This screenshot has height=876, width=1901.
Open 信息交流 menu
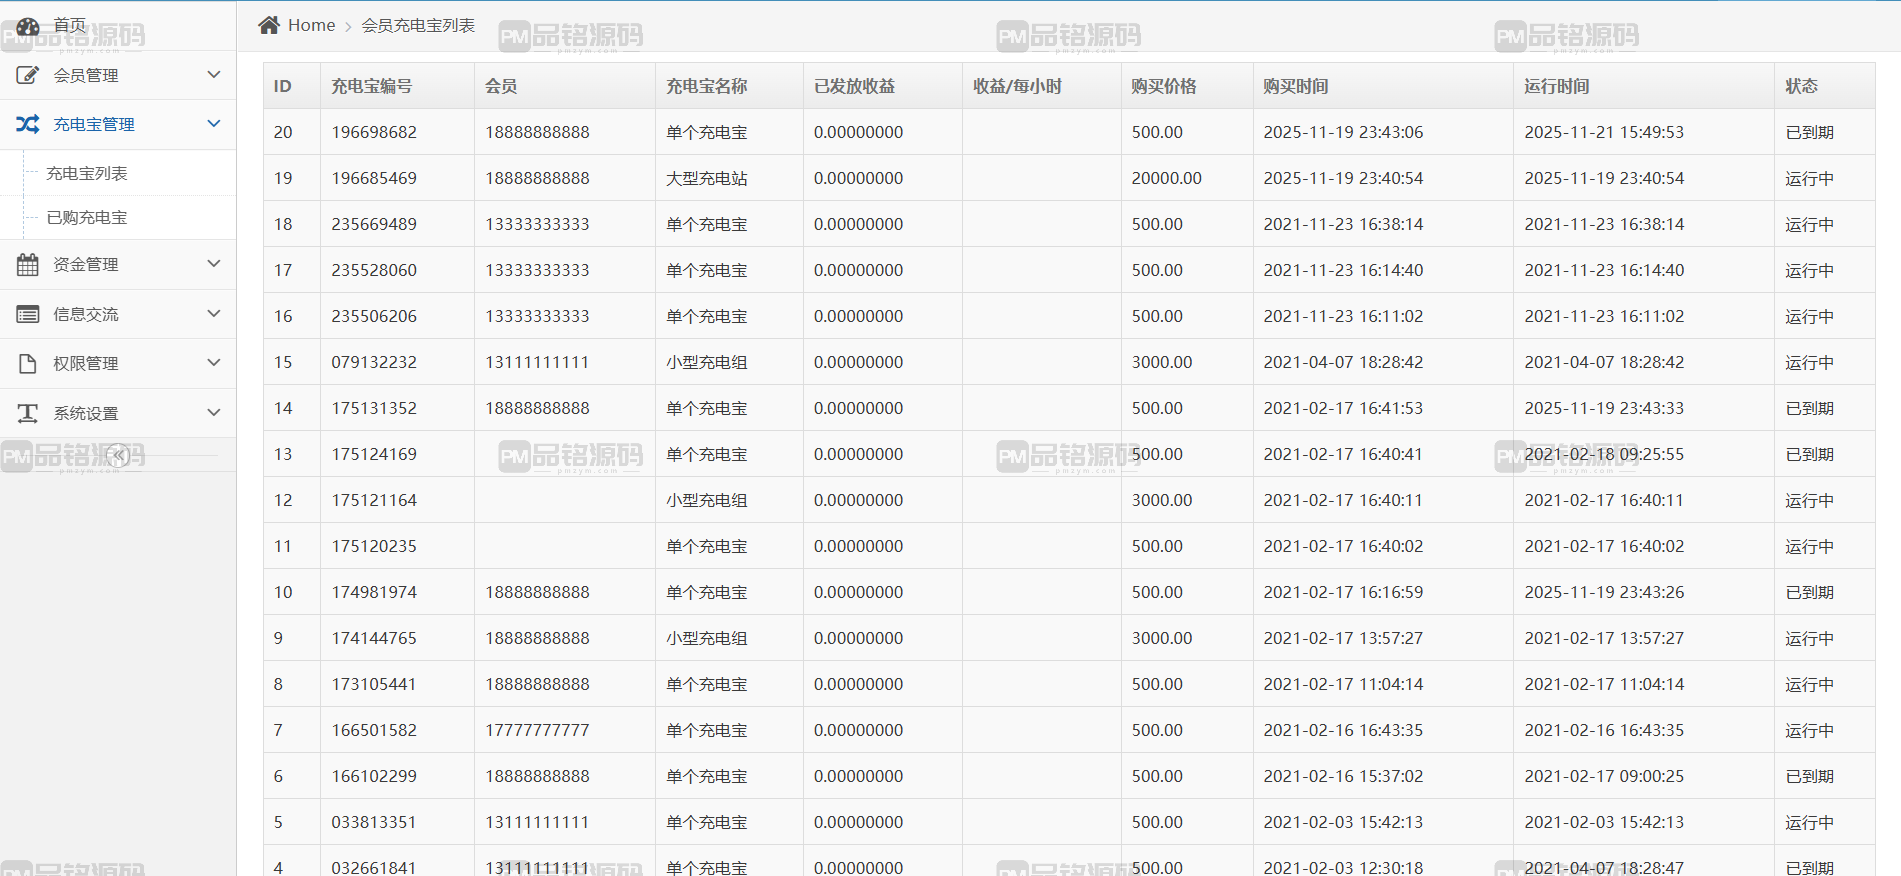pos(118,314)
